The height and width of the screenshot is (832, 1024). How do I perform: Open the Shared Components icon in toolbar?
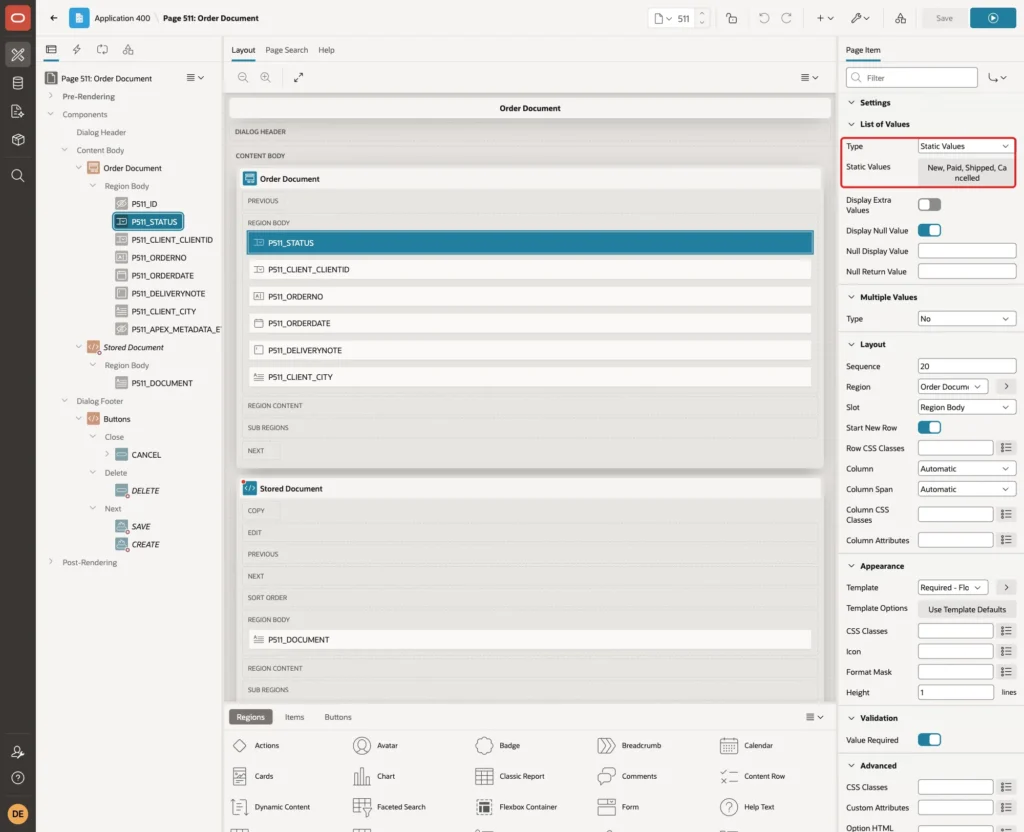click(901, 18)
